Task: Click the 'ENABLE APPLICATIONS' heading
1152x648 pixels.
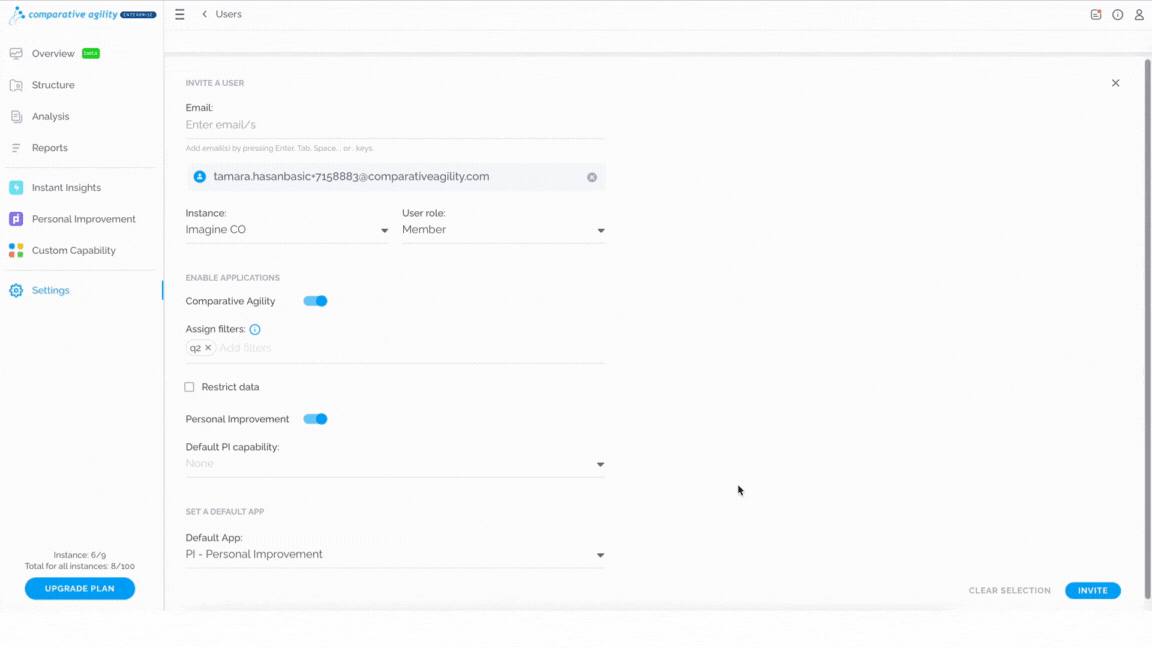Action: point(232,278)
